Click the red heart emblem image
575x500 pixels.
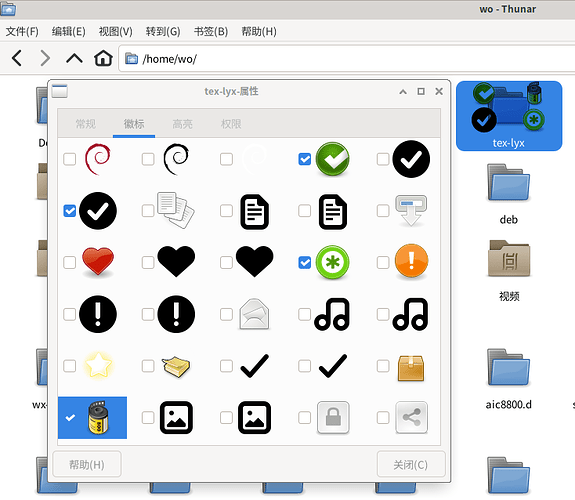(x=98, y=262)
